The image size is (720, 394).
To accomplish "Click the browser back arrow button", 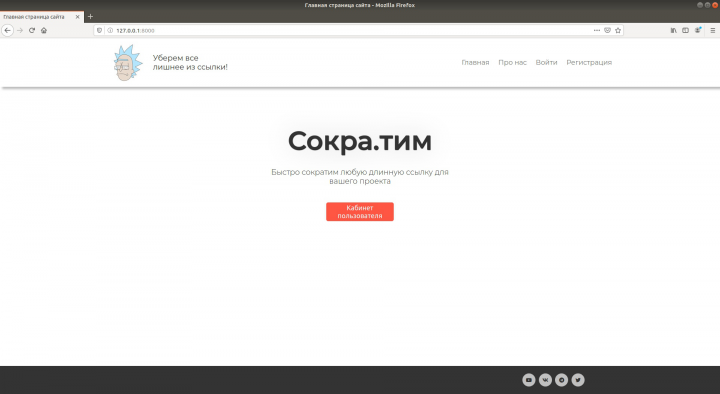I will click(x=7, y=30).
